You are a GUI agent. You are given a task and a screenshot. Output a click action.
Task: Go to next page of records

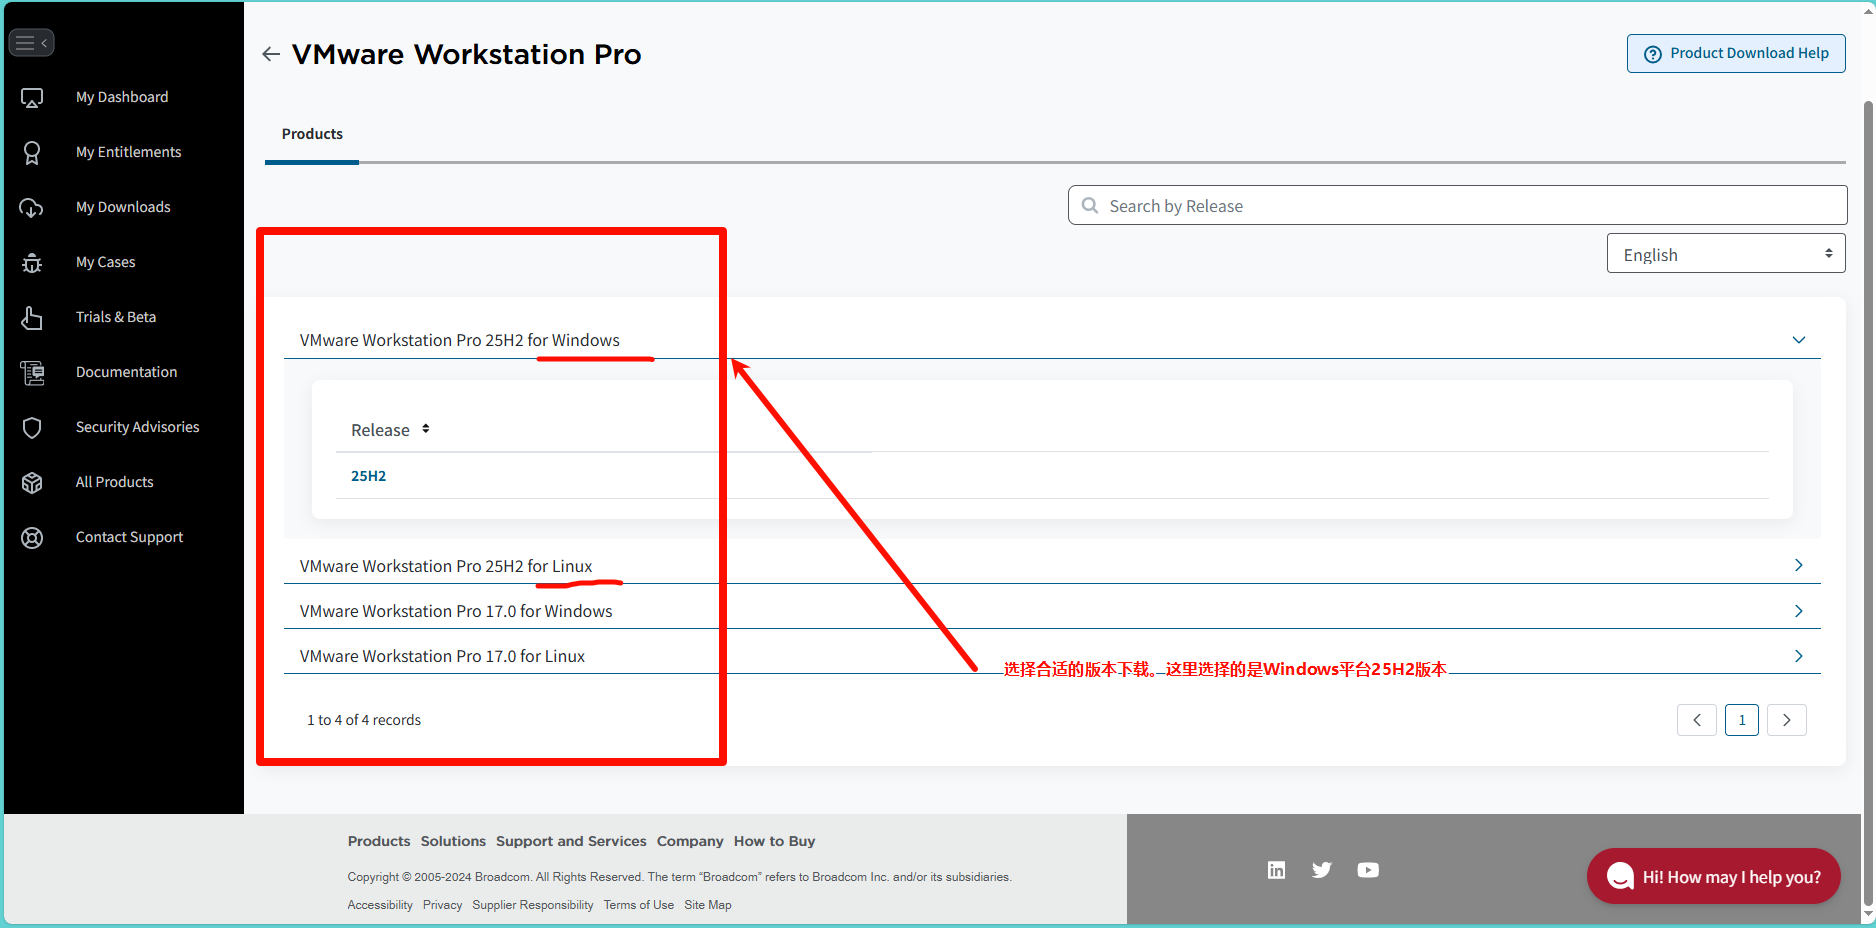[x=1787, y=720]
